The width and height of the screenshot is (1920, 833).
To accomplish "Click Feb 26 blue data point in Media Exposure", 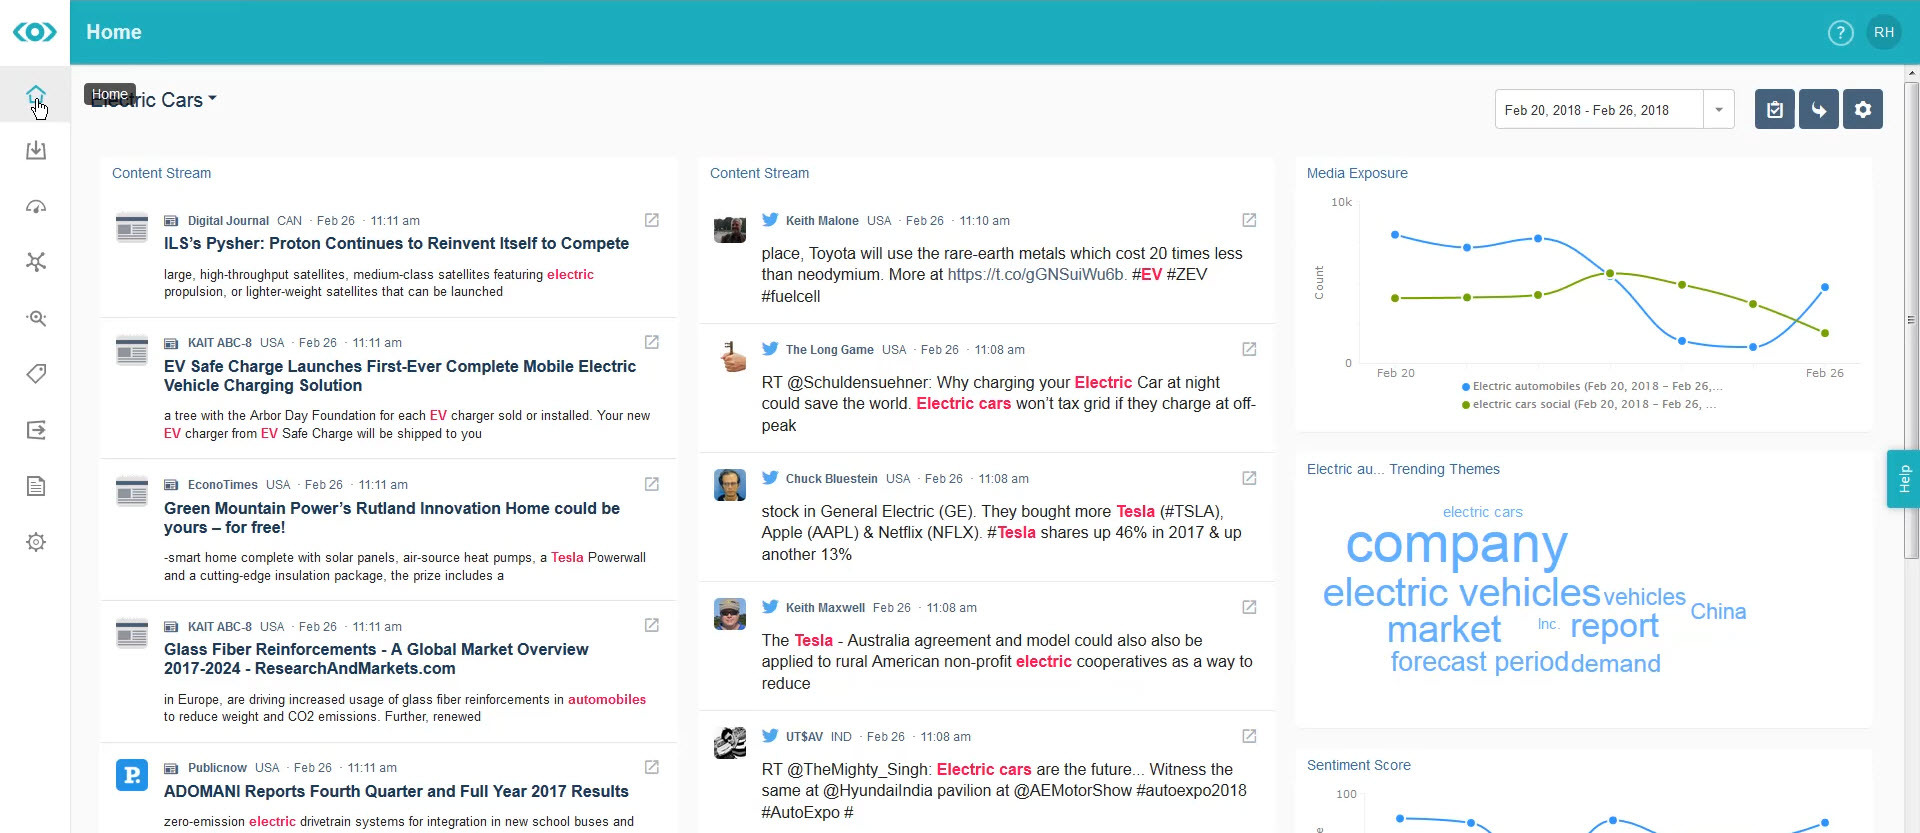I will (1824, 287).
